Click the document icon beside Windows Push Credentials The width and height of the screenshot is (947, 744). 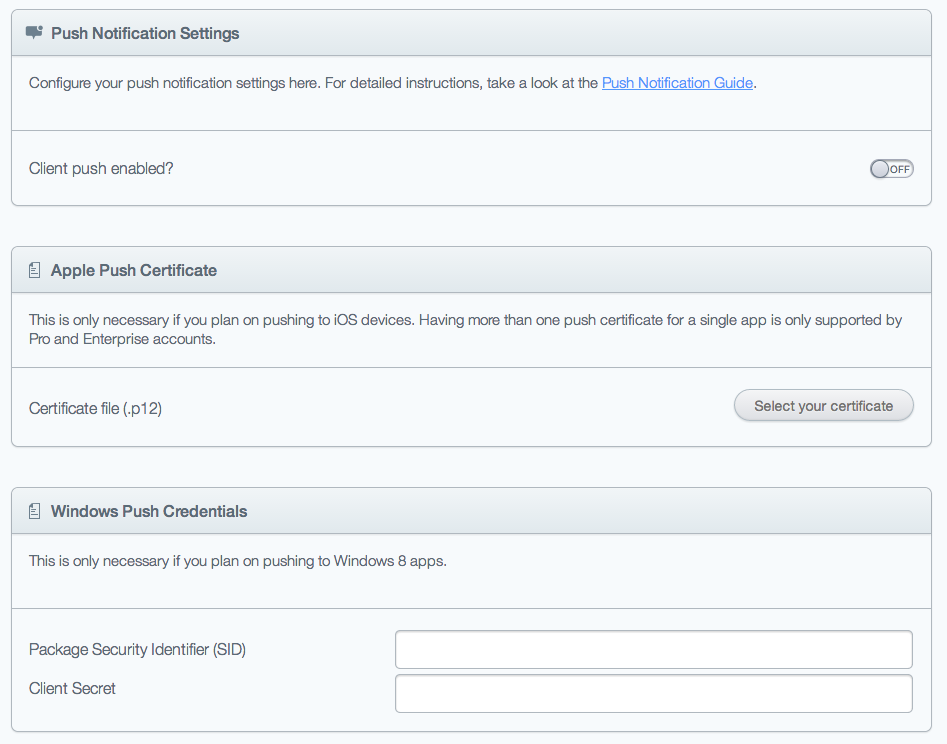coord(34,511)
